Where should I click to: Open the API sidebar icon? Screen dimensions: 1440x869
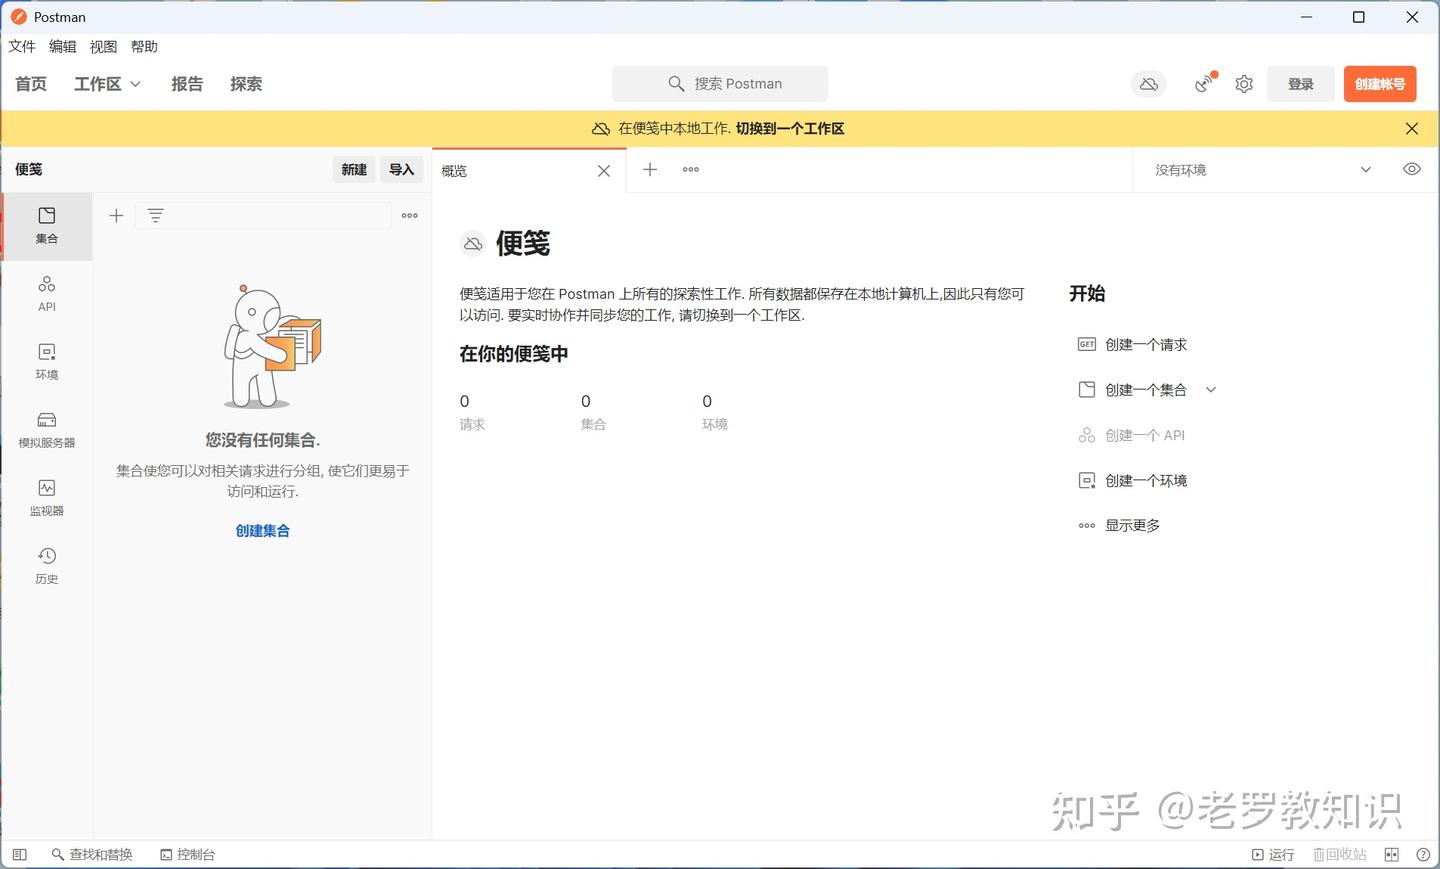[x=47, y=294]
